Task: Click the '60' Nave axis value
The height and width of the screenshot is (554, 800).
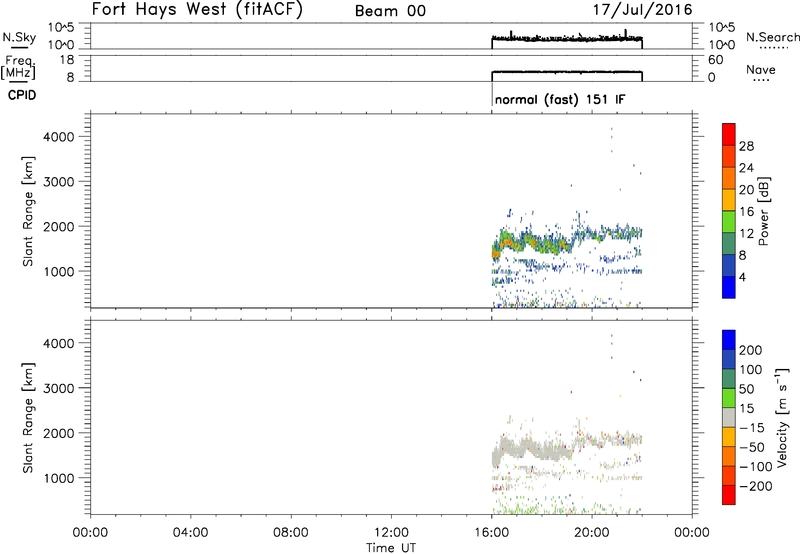Action: pyautogui.click(x=715, y=60)
